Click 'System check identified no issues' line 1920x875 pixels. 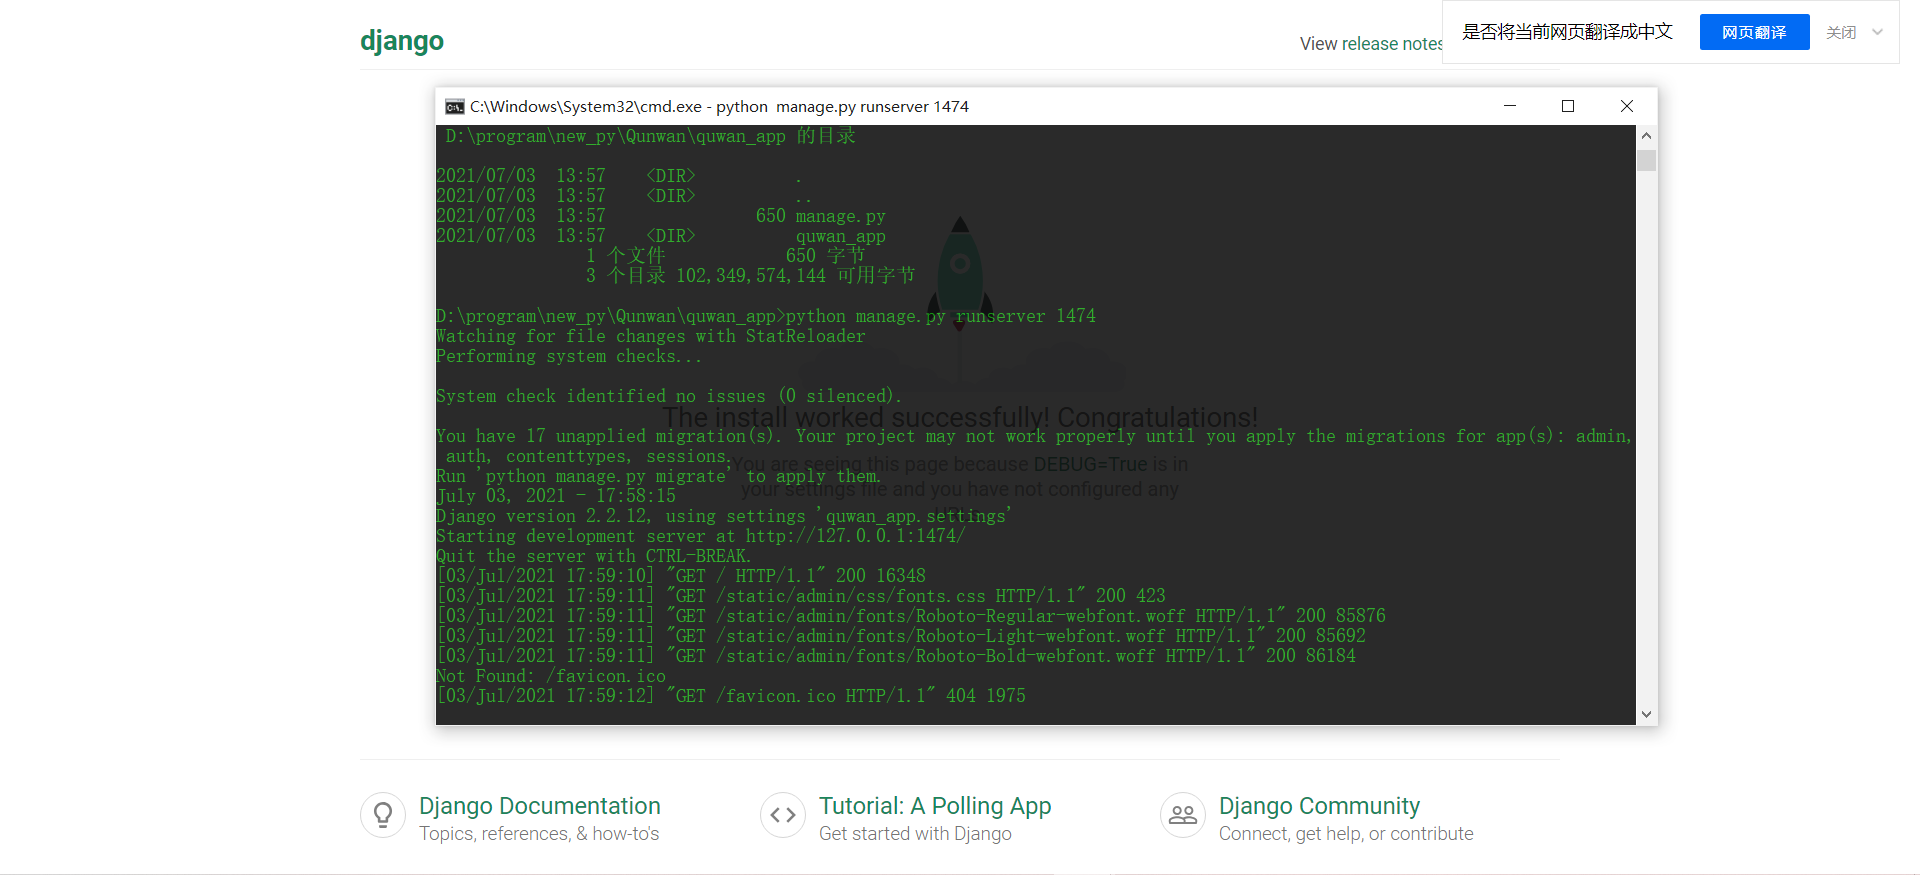coord(669,396)
